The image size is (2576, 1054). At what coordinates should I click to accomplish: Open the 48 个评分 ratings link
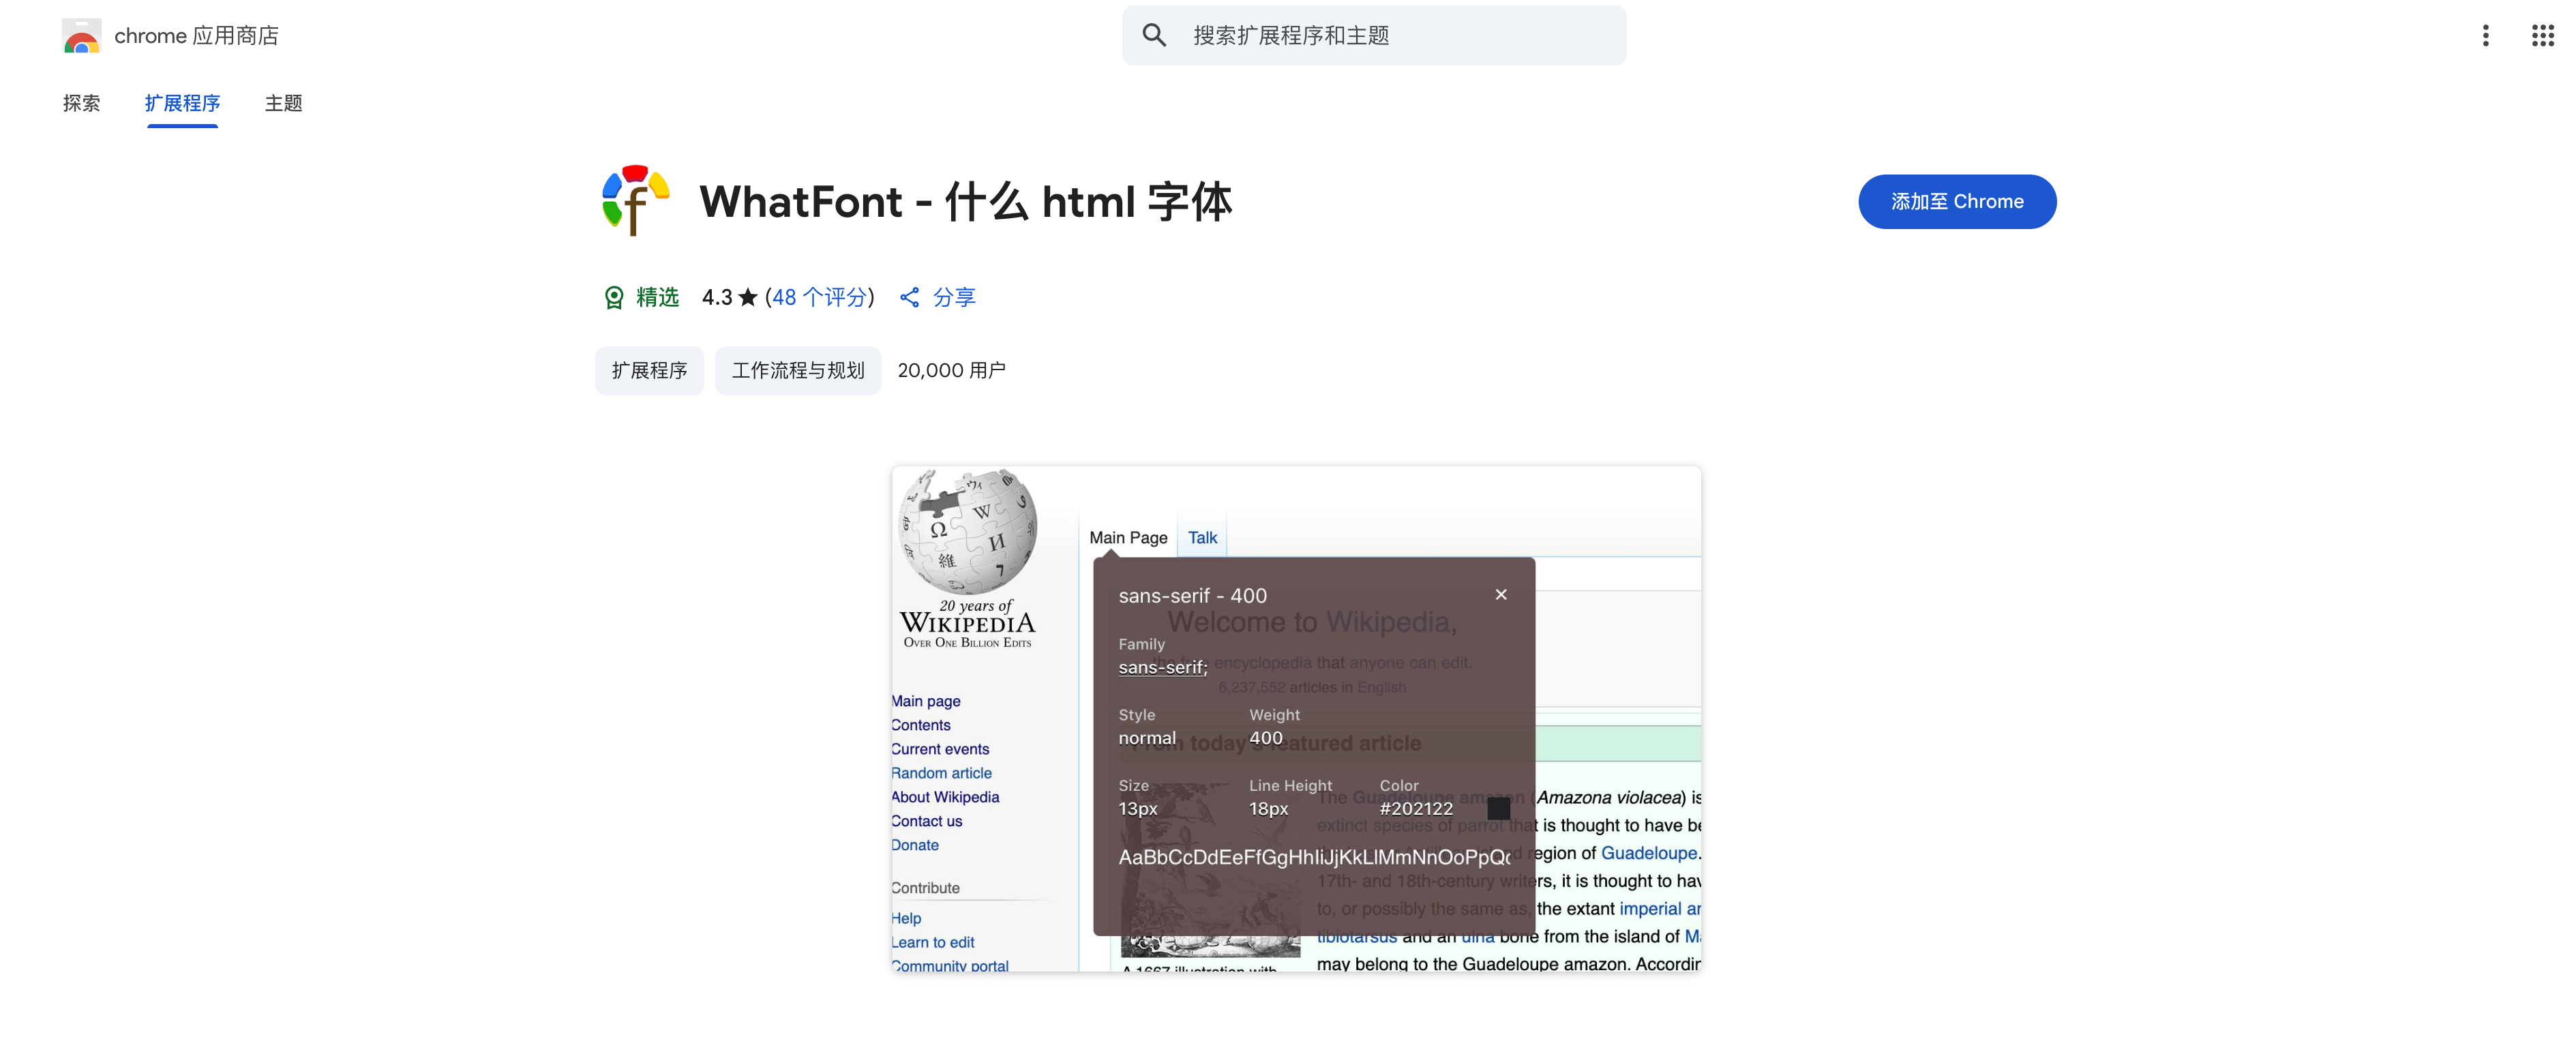pyautogui.click(x=819, y=297)
